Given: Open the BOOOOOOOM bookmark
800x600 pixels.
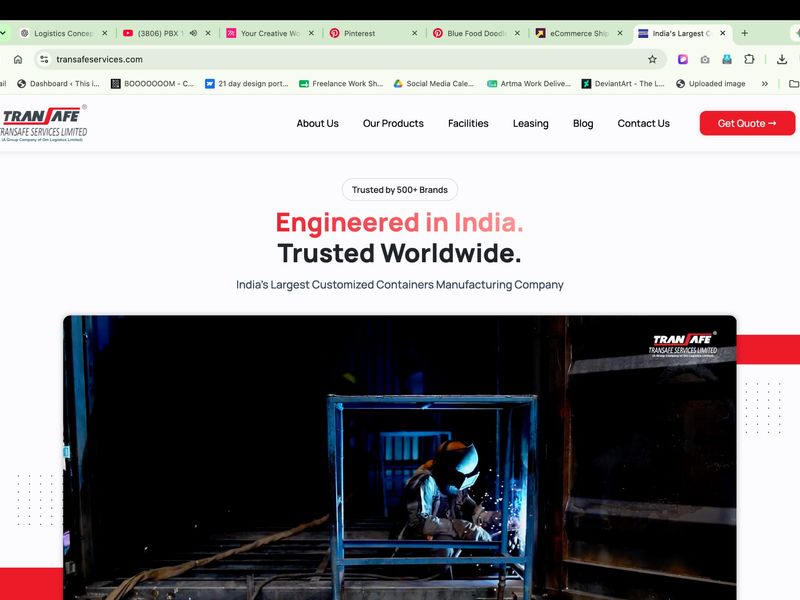Looking at the screenshot, I should point(153,84).
